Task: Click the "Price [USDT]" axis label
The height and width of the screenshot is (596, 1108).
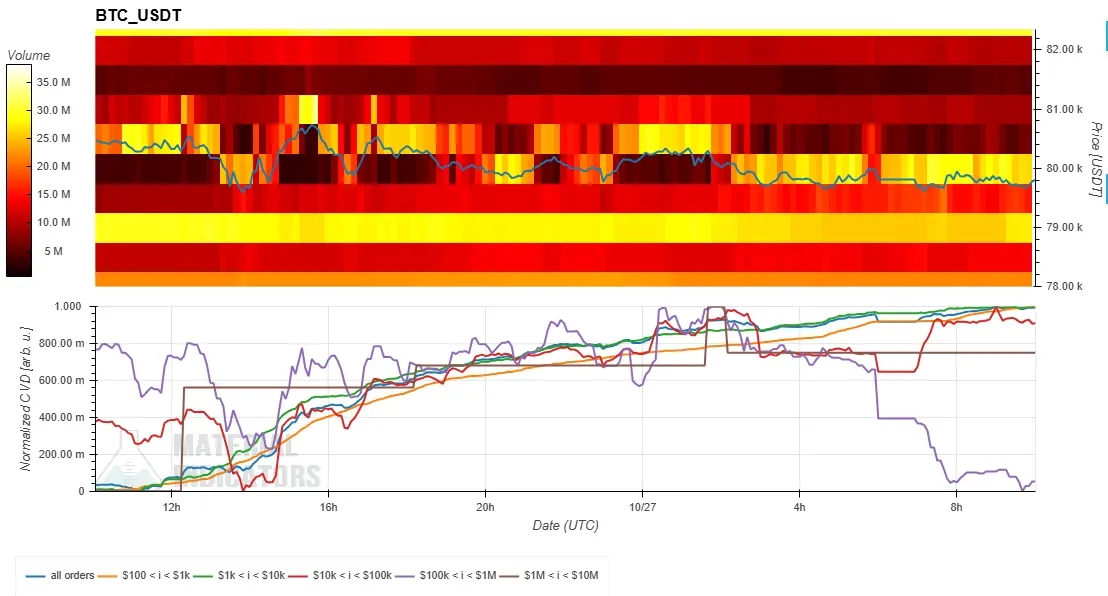Action: coord(1095,160)
